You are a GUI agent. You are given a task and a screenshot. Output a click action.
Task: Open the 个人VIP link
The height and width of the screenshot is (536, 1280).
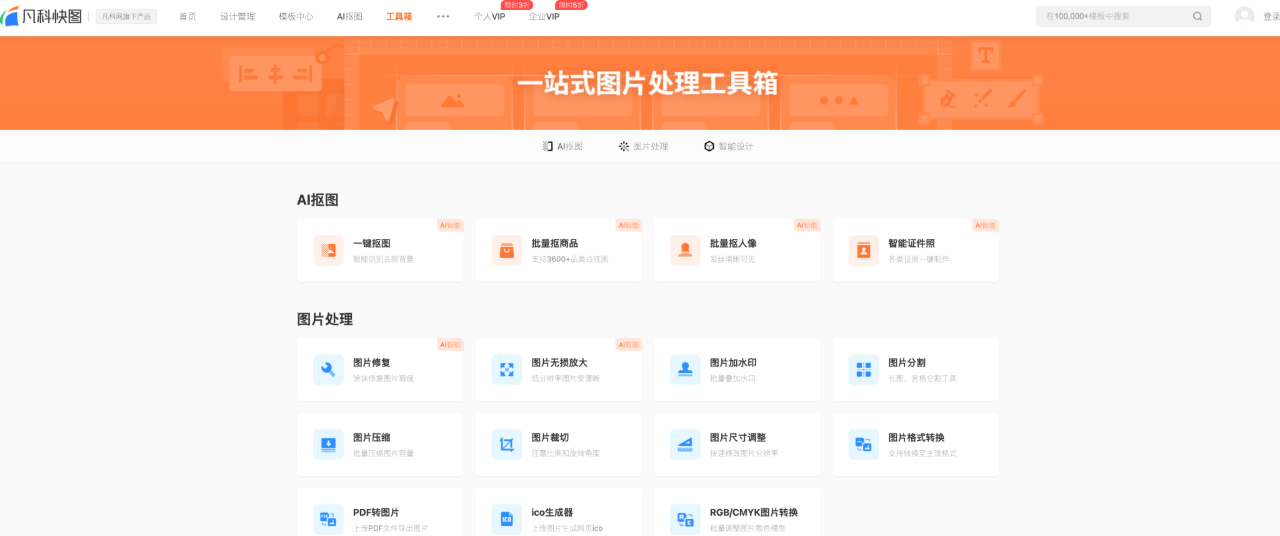click(x=490, y=16)
